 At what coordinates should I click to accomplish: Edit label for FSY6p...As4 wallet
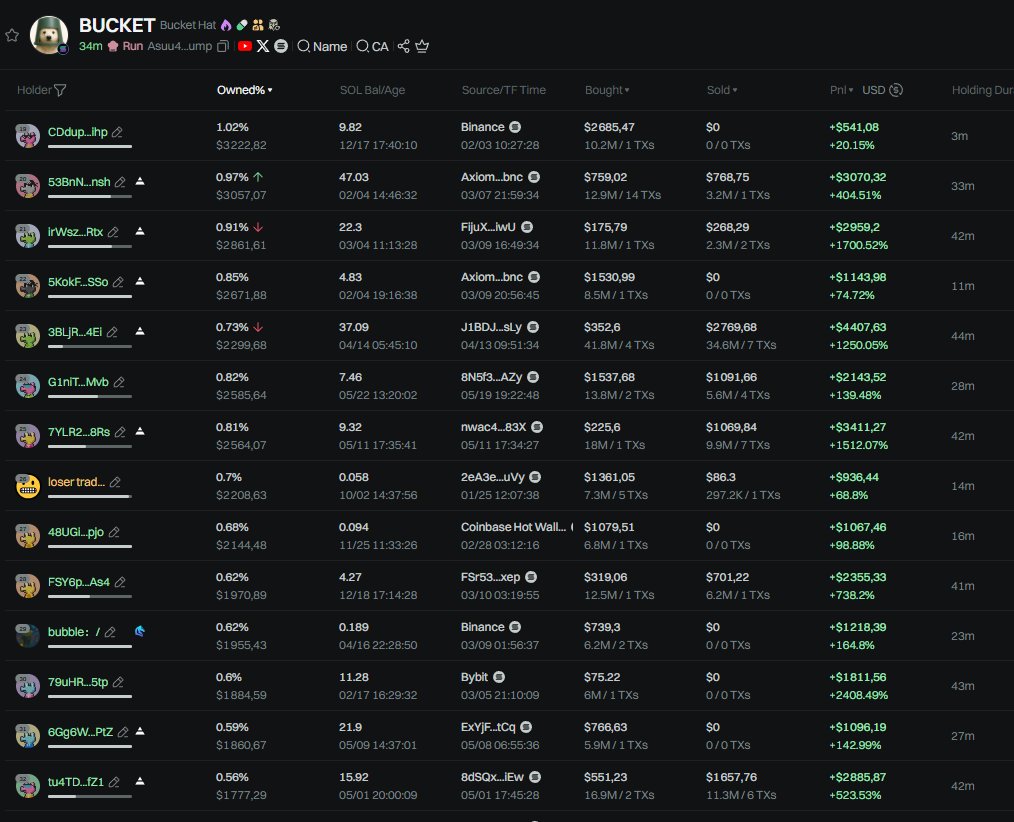[120, 582]
